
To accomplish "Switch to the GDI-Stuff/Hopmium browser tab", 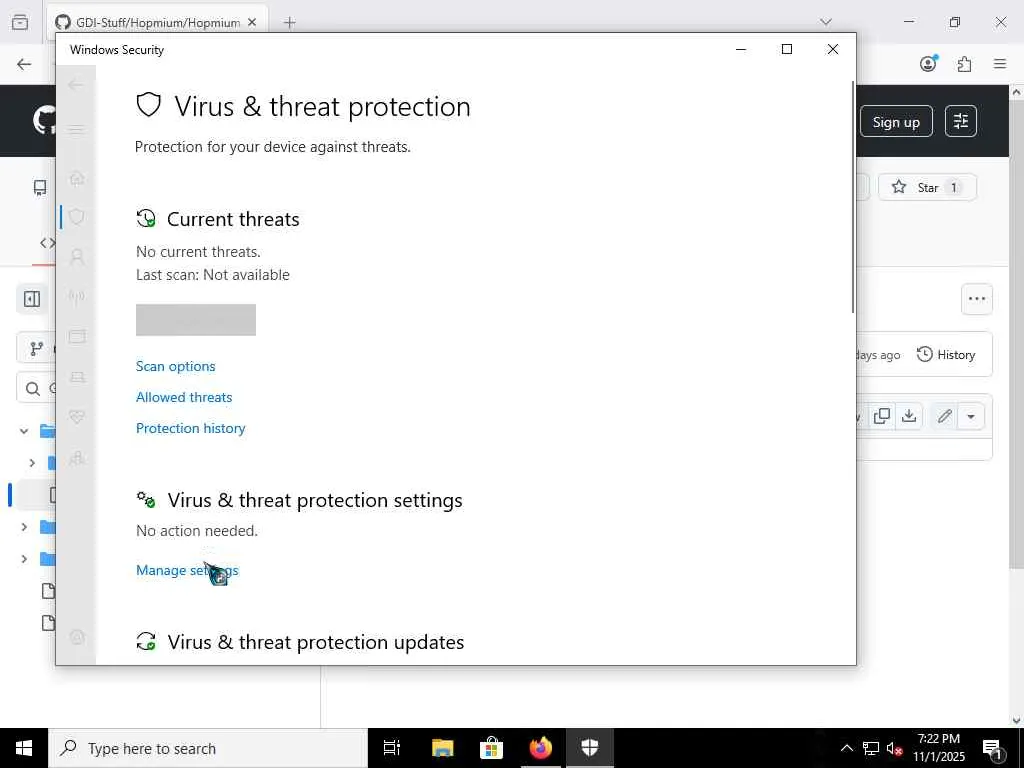I will [x=157, y=22].
